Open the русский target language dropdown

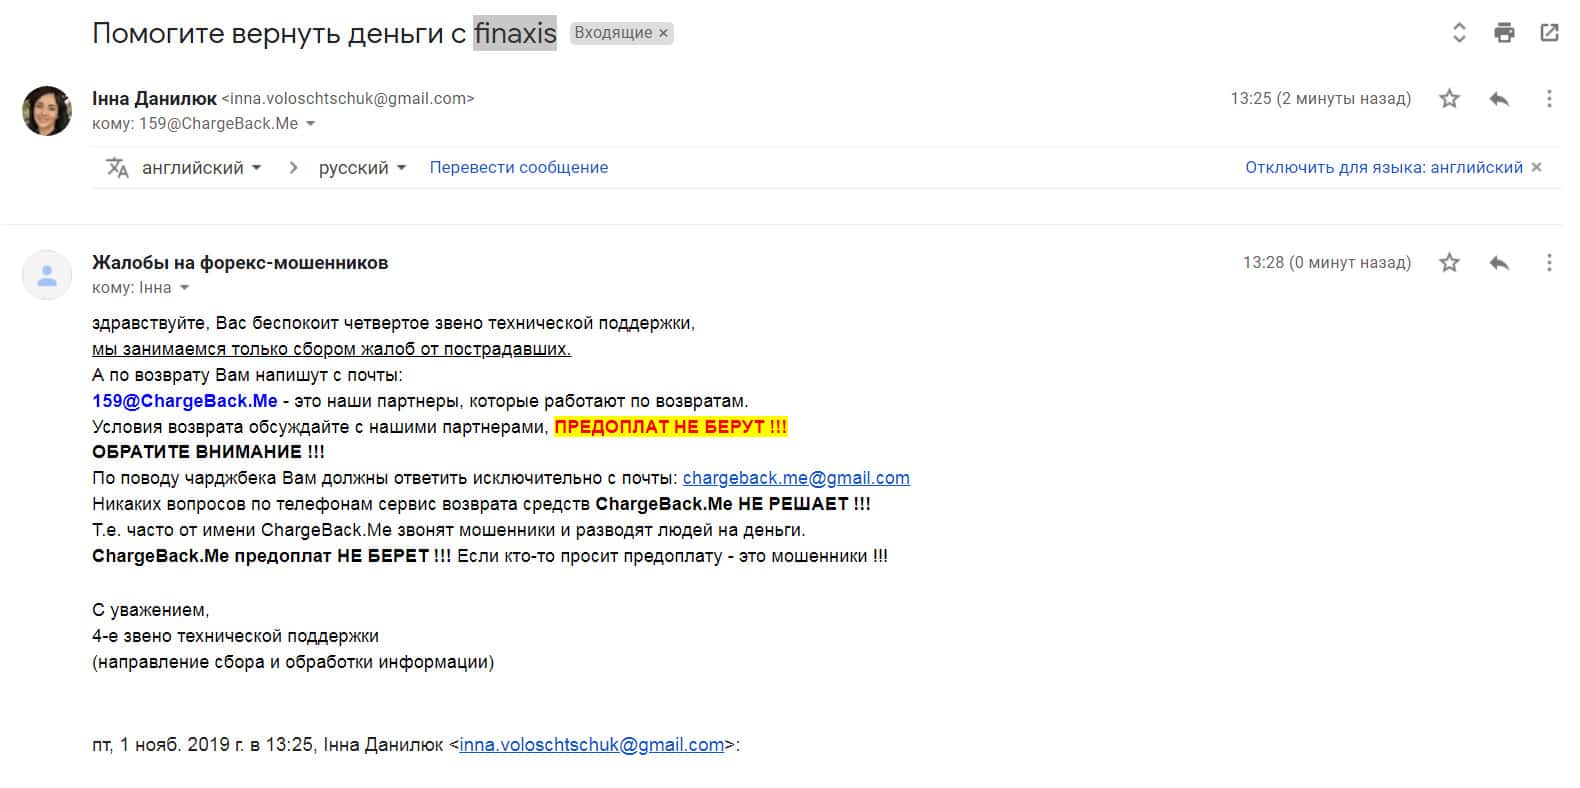pyautogui.click(x=362, y=167)
